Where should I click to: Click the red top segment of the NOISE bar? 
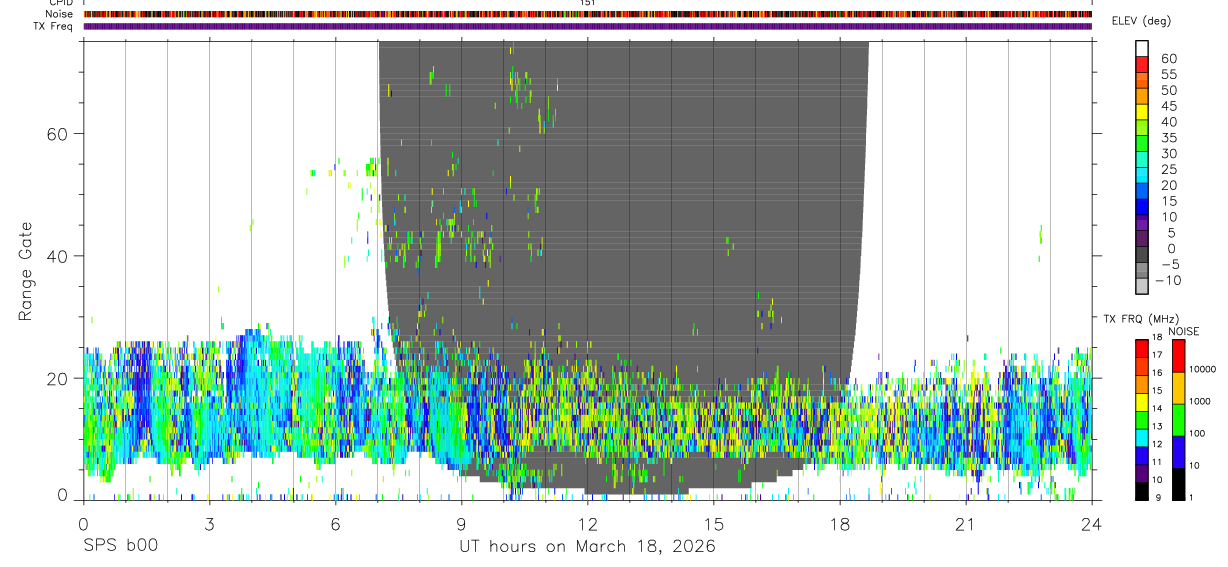[x=1178, y=356]
